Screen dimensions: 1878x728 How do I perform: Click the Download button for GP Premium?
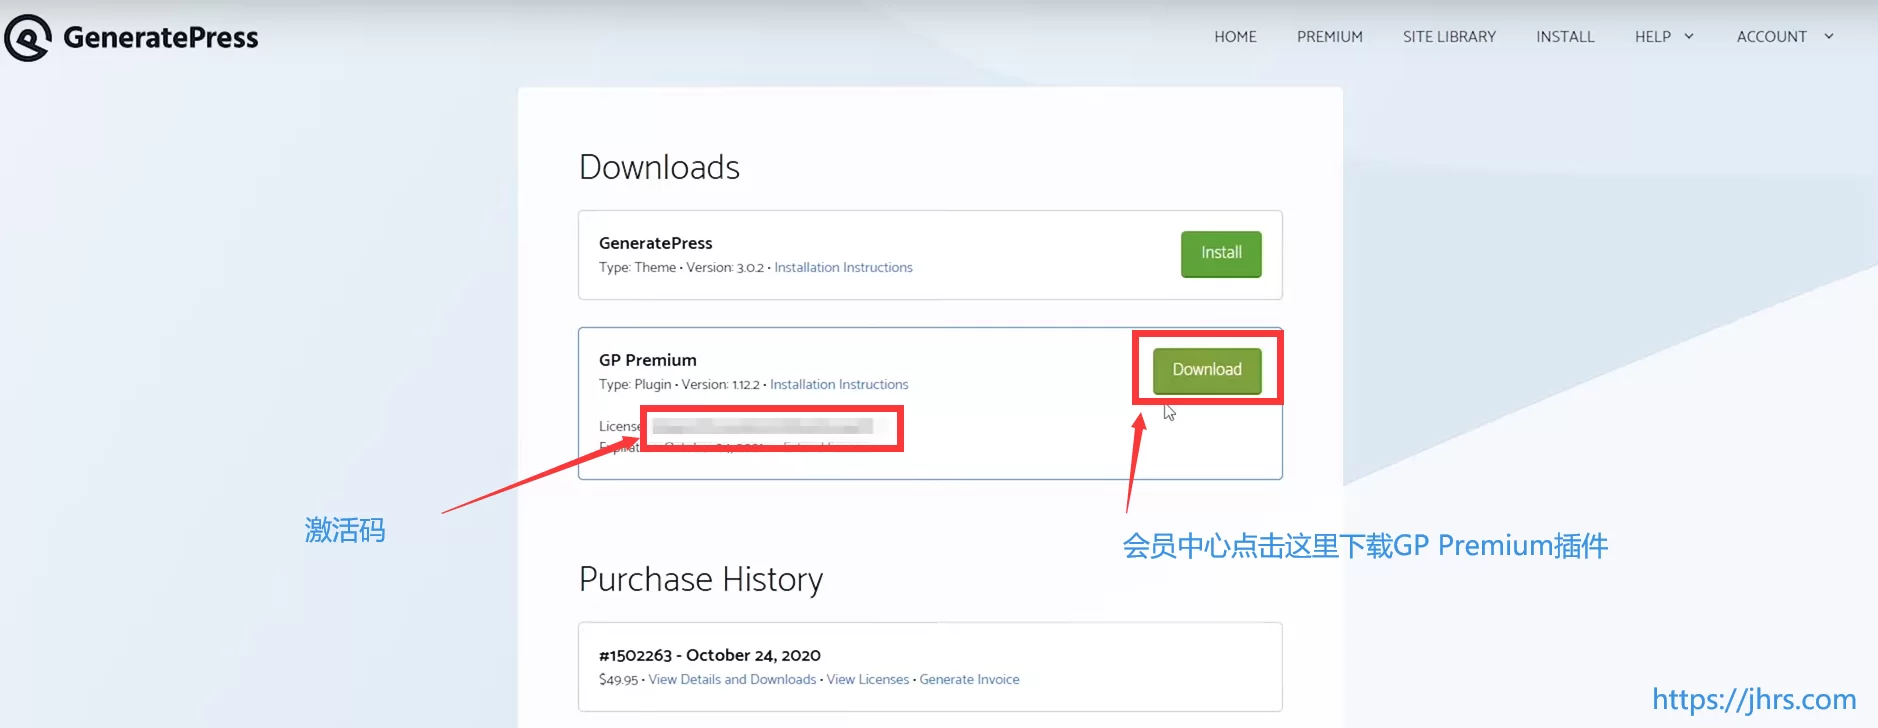tap(1207, 370)
